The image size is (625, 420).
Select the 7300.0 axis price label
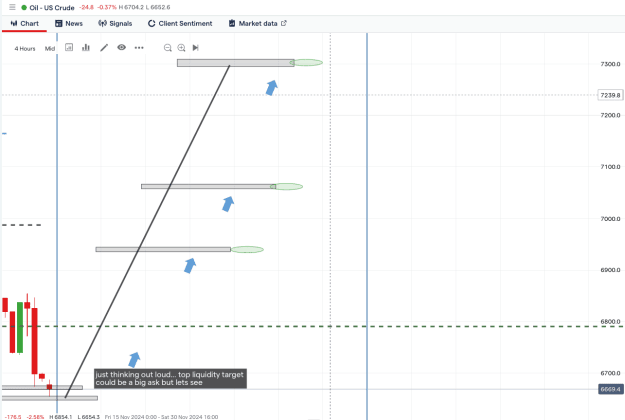coord(610,64)
